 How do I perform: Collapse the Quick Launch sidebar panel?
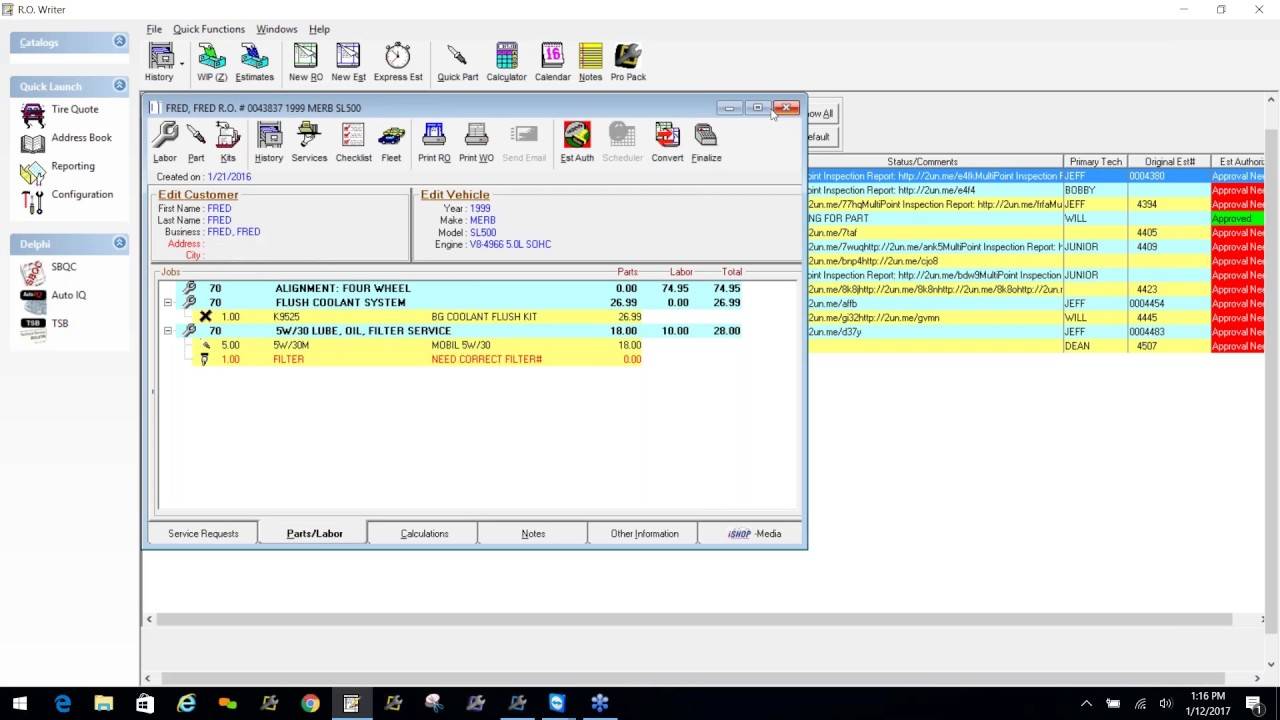(120, 86)
